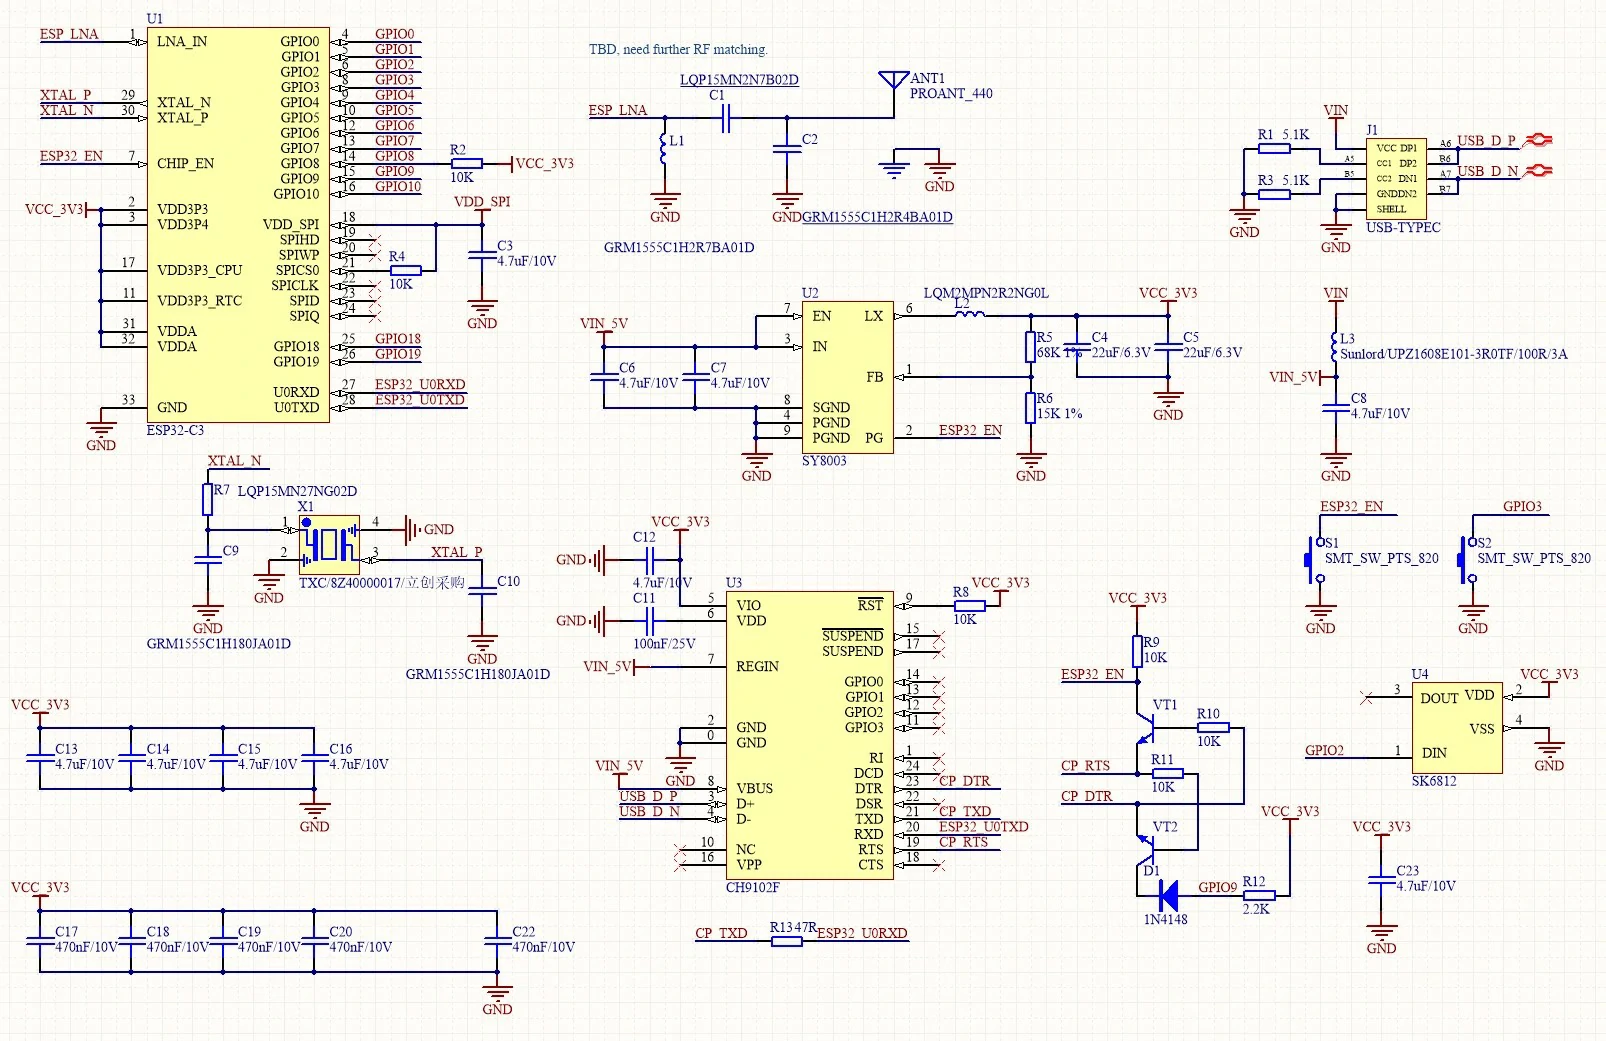Open the GRM1555C1H2R4BA01D underlined part link

(877, 217)
